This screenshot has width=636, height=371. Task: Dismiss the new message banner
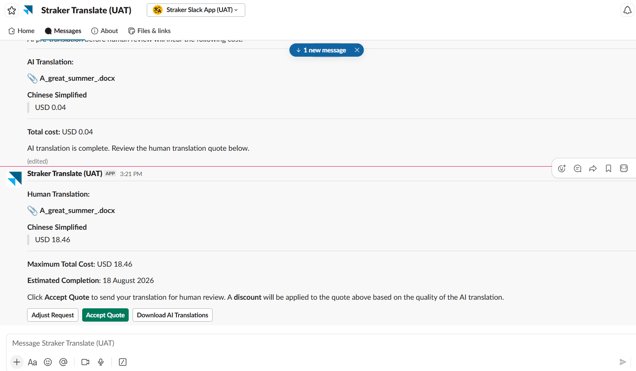(x=357, y=50)
